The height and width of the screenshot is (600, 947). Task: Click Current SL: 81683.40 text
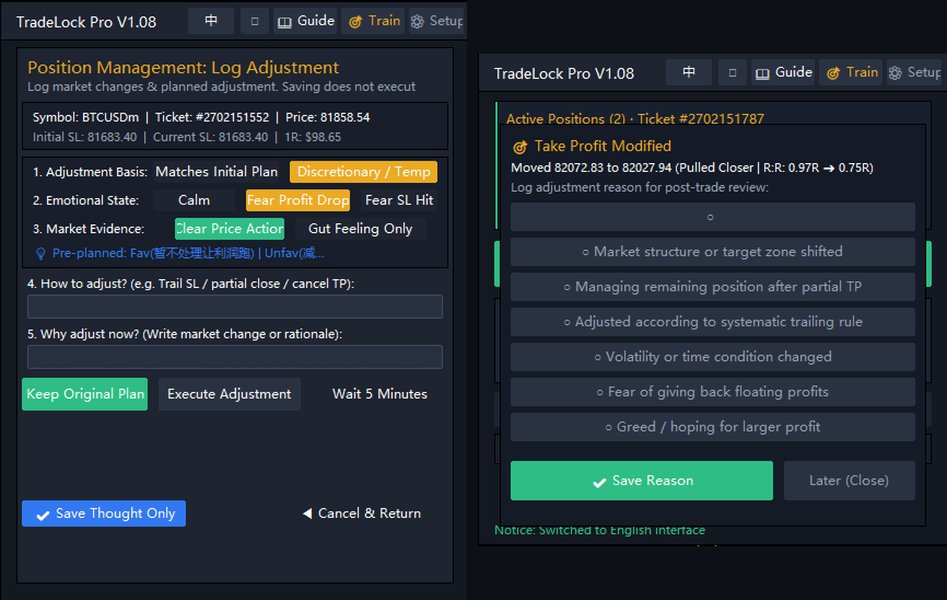[210, 137]
